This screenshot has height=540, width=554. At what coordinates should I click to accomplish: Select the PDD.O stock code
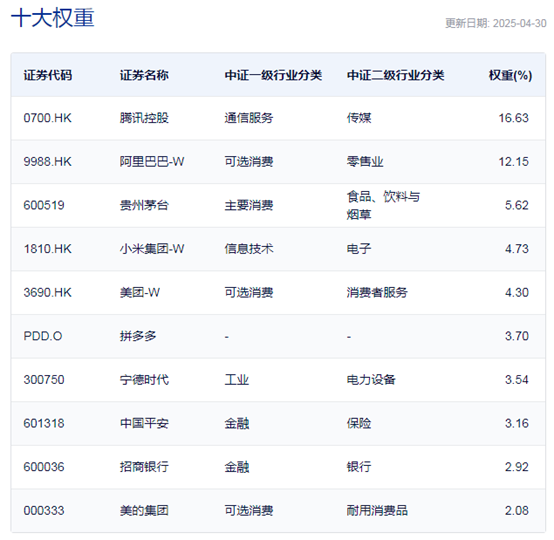click(x=43, y=336)
